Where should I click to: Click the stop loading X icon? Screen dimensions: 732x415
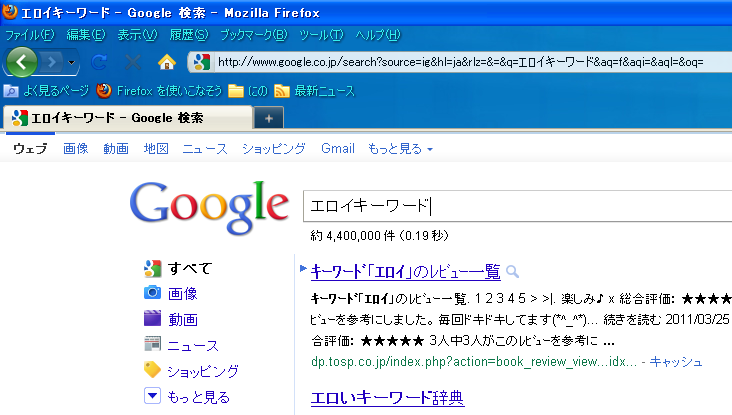coord(133,62)
